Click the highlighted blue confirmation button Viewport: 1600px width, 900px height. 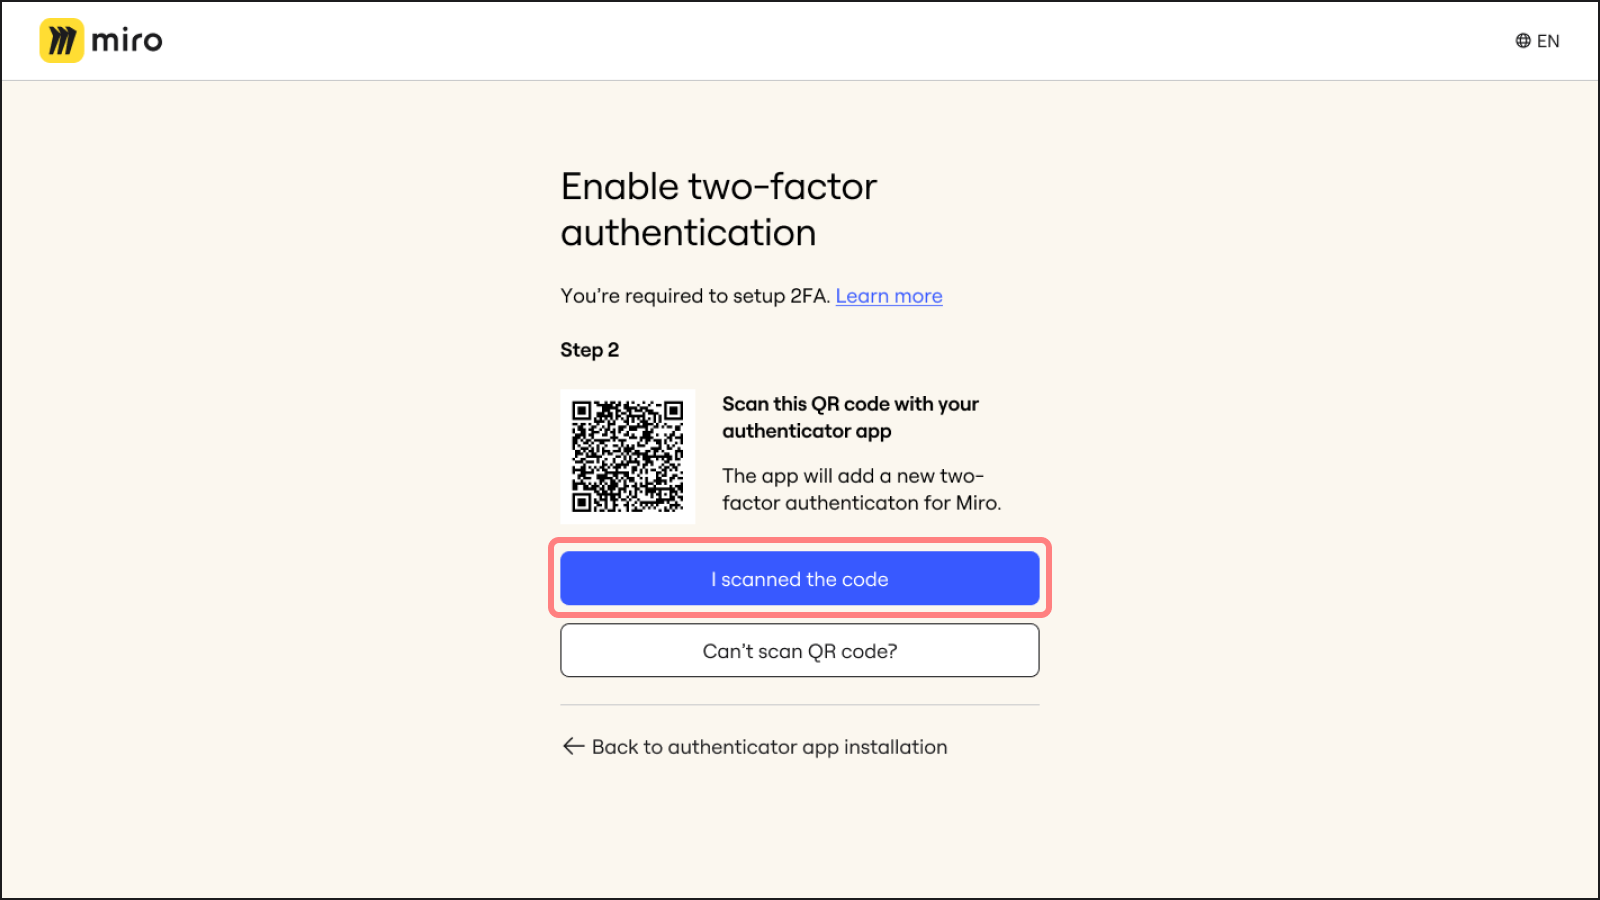(x=799, y=578)
